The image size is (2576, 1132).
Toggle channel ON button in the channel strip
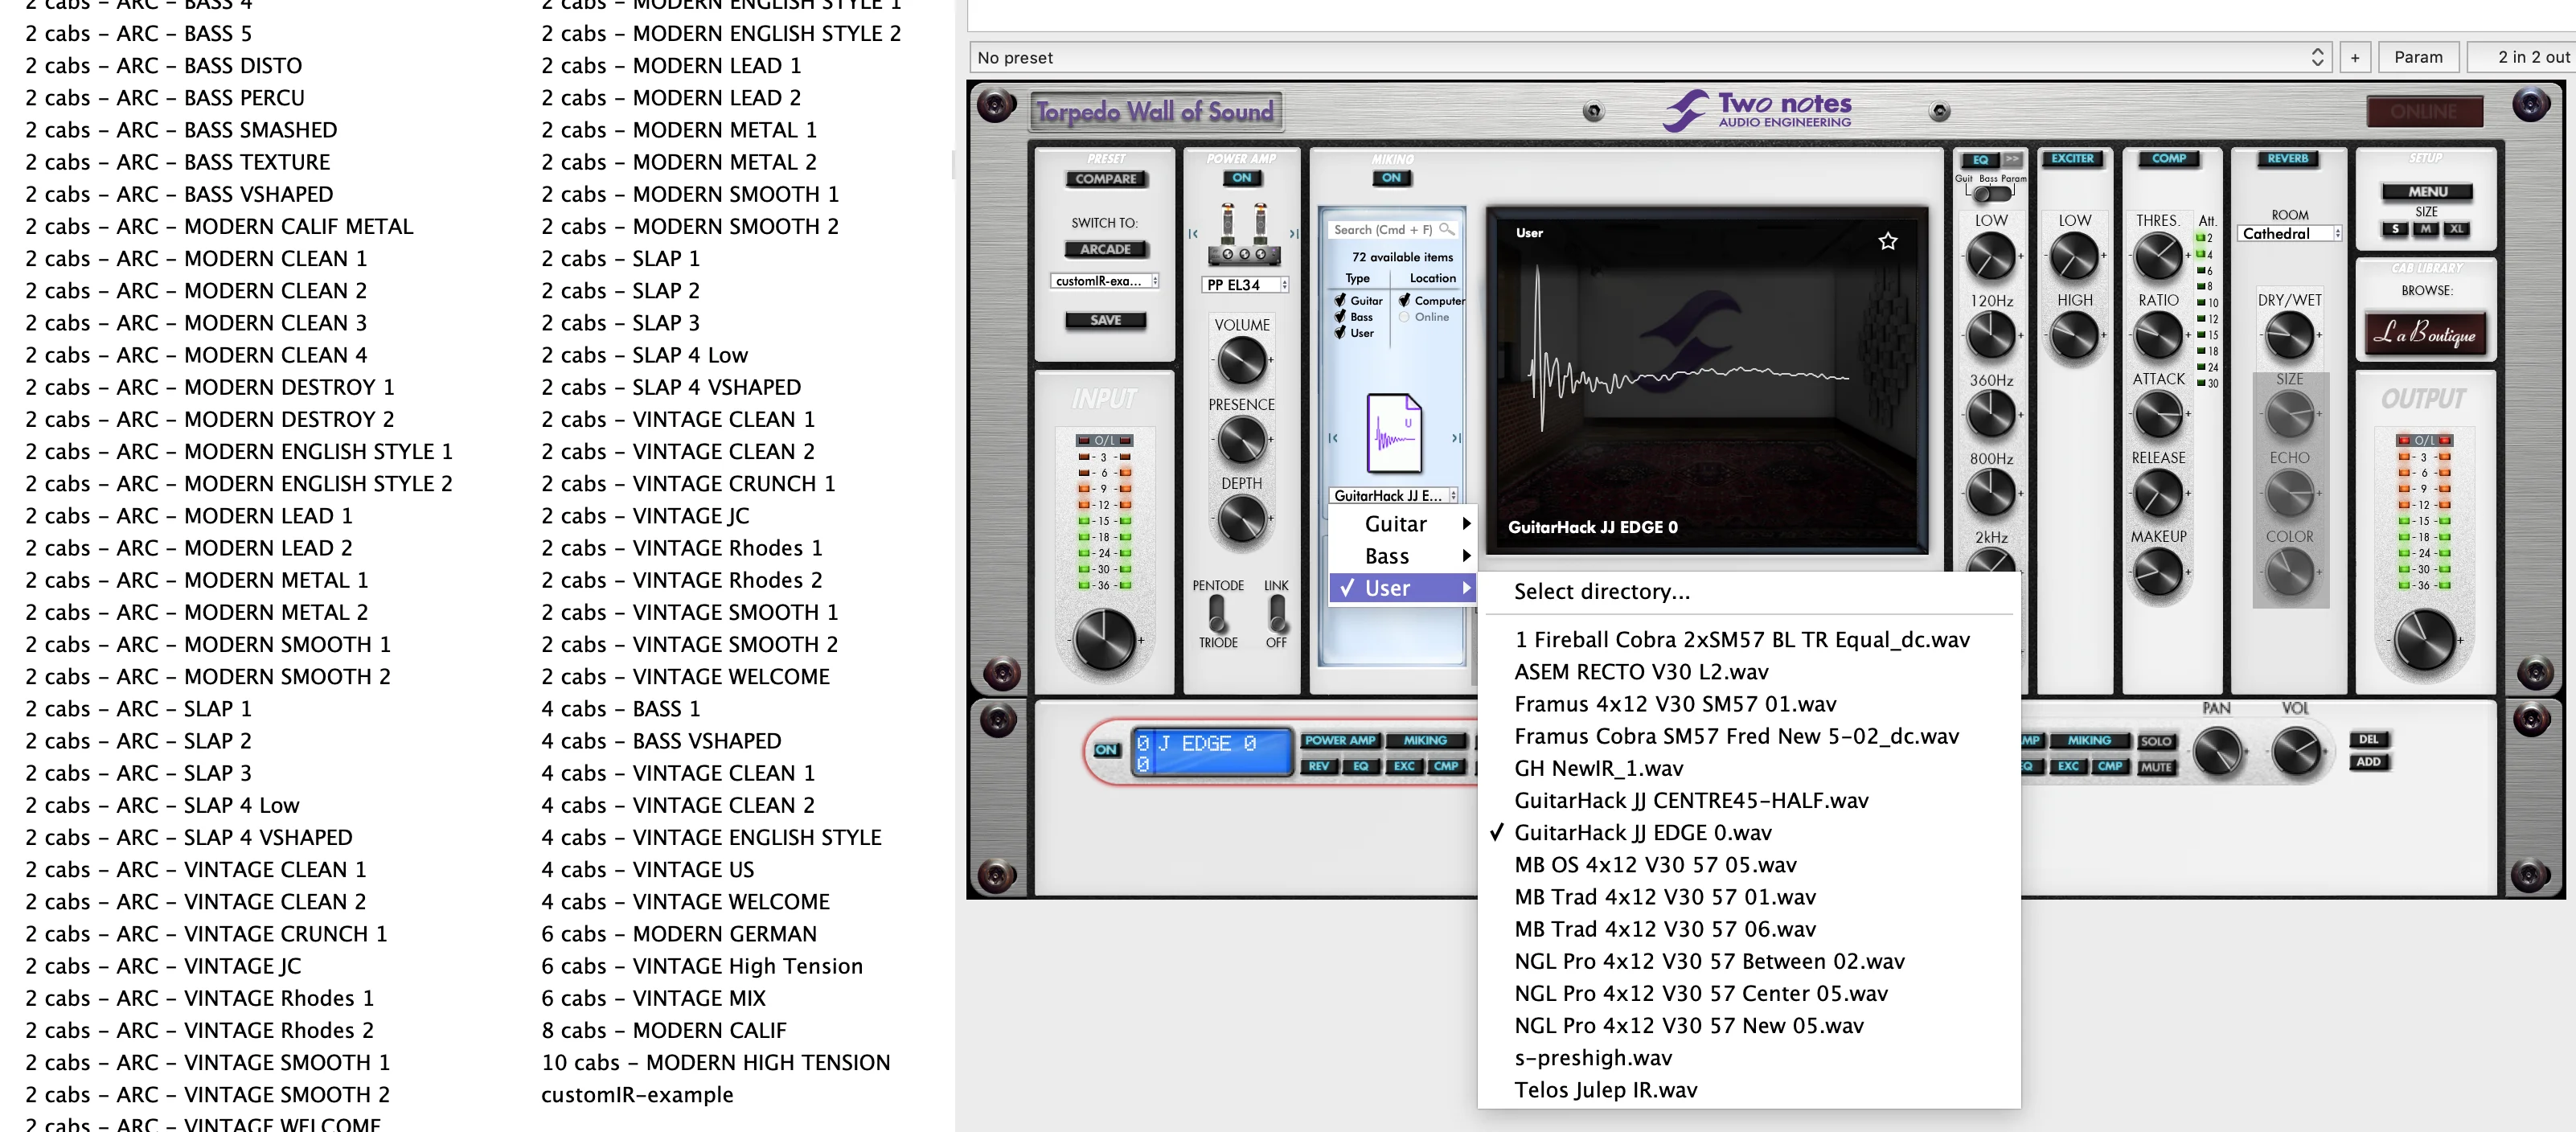1105,749
